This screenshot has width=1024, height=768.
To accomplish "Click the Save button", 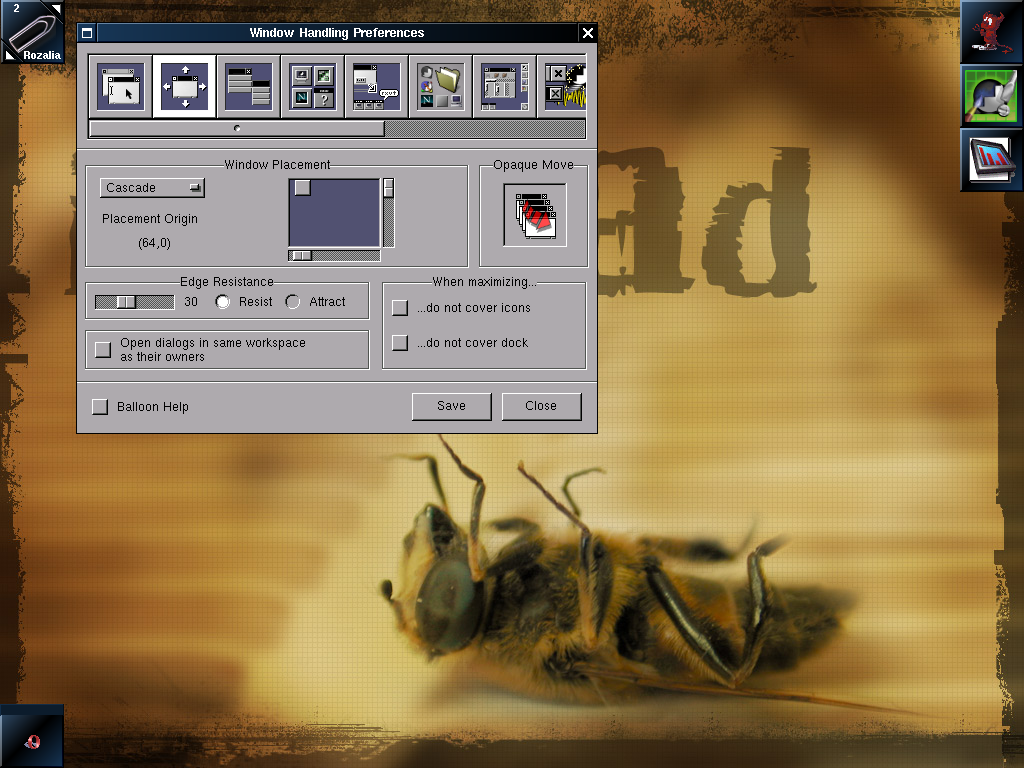I will (451, 406).
